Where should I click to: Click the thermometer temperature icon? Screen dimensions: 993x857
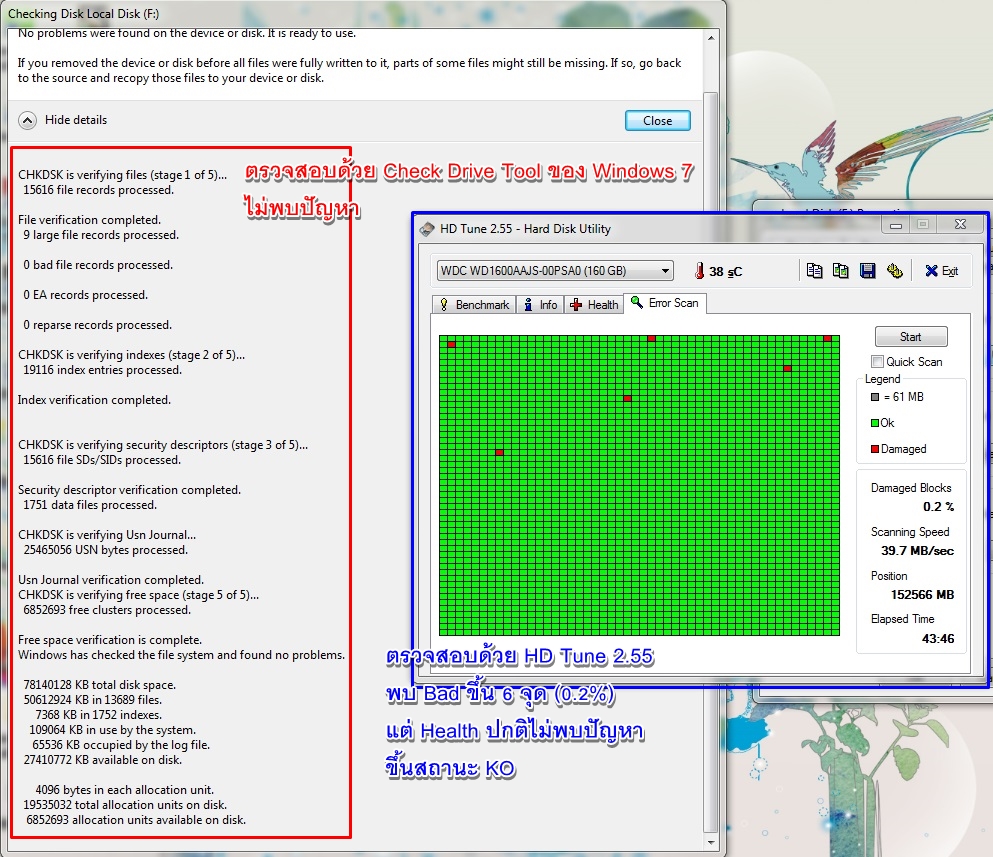point(699,271)
